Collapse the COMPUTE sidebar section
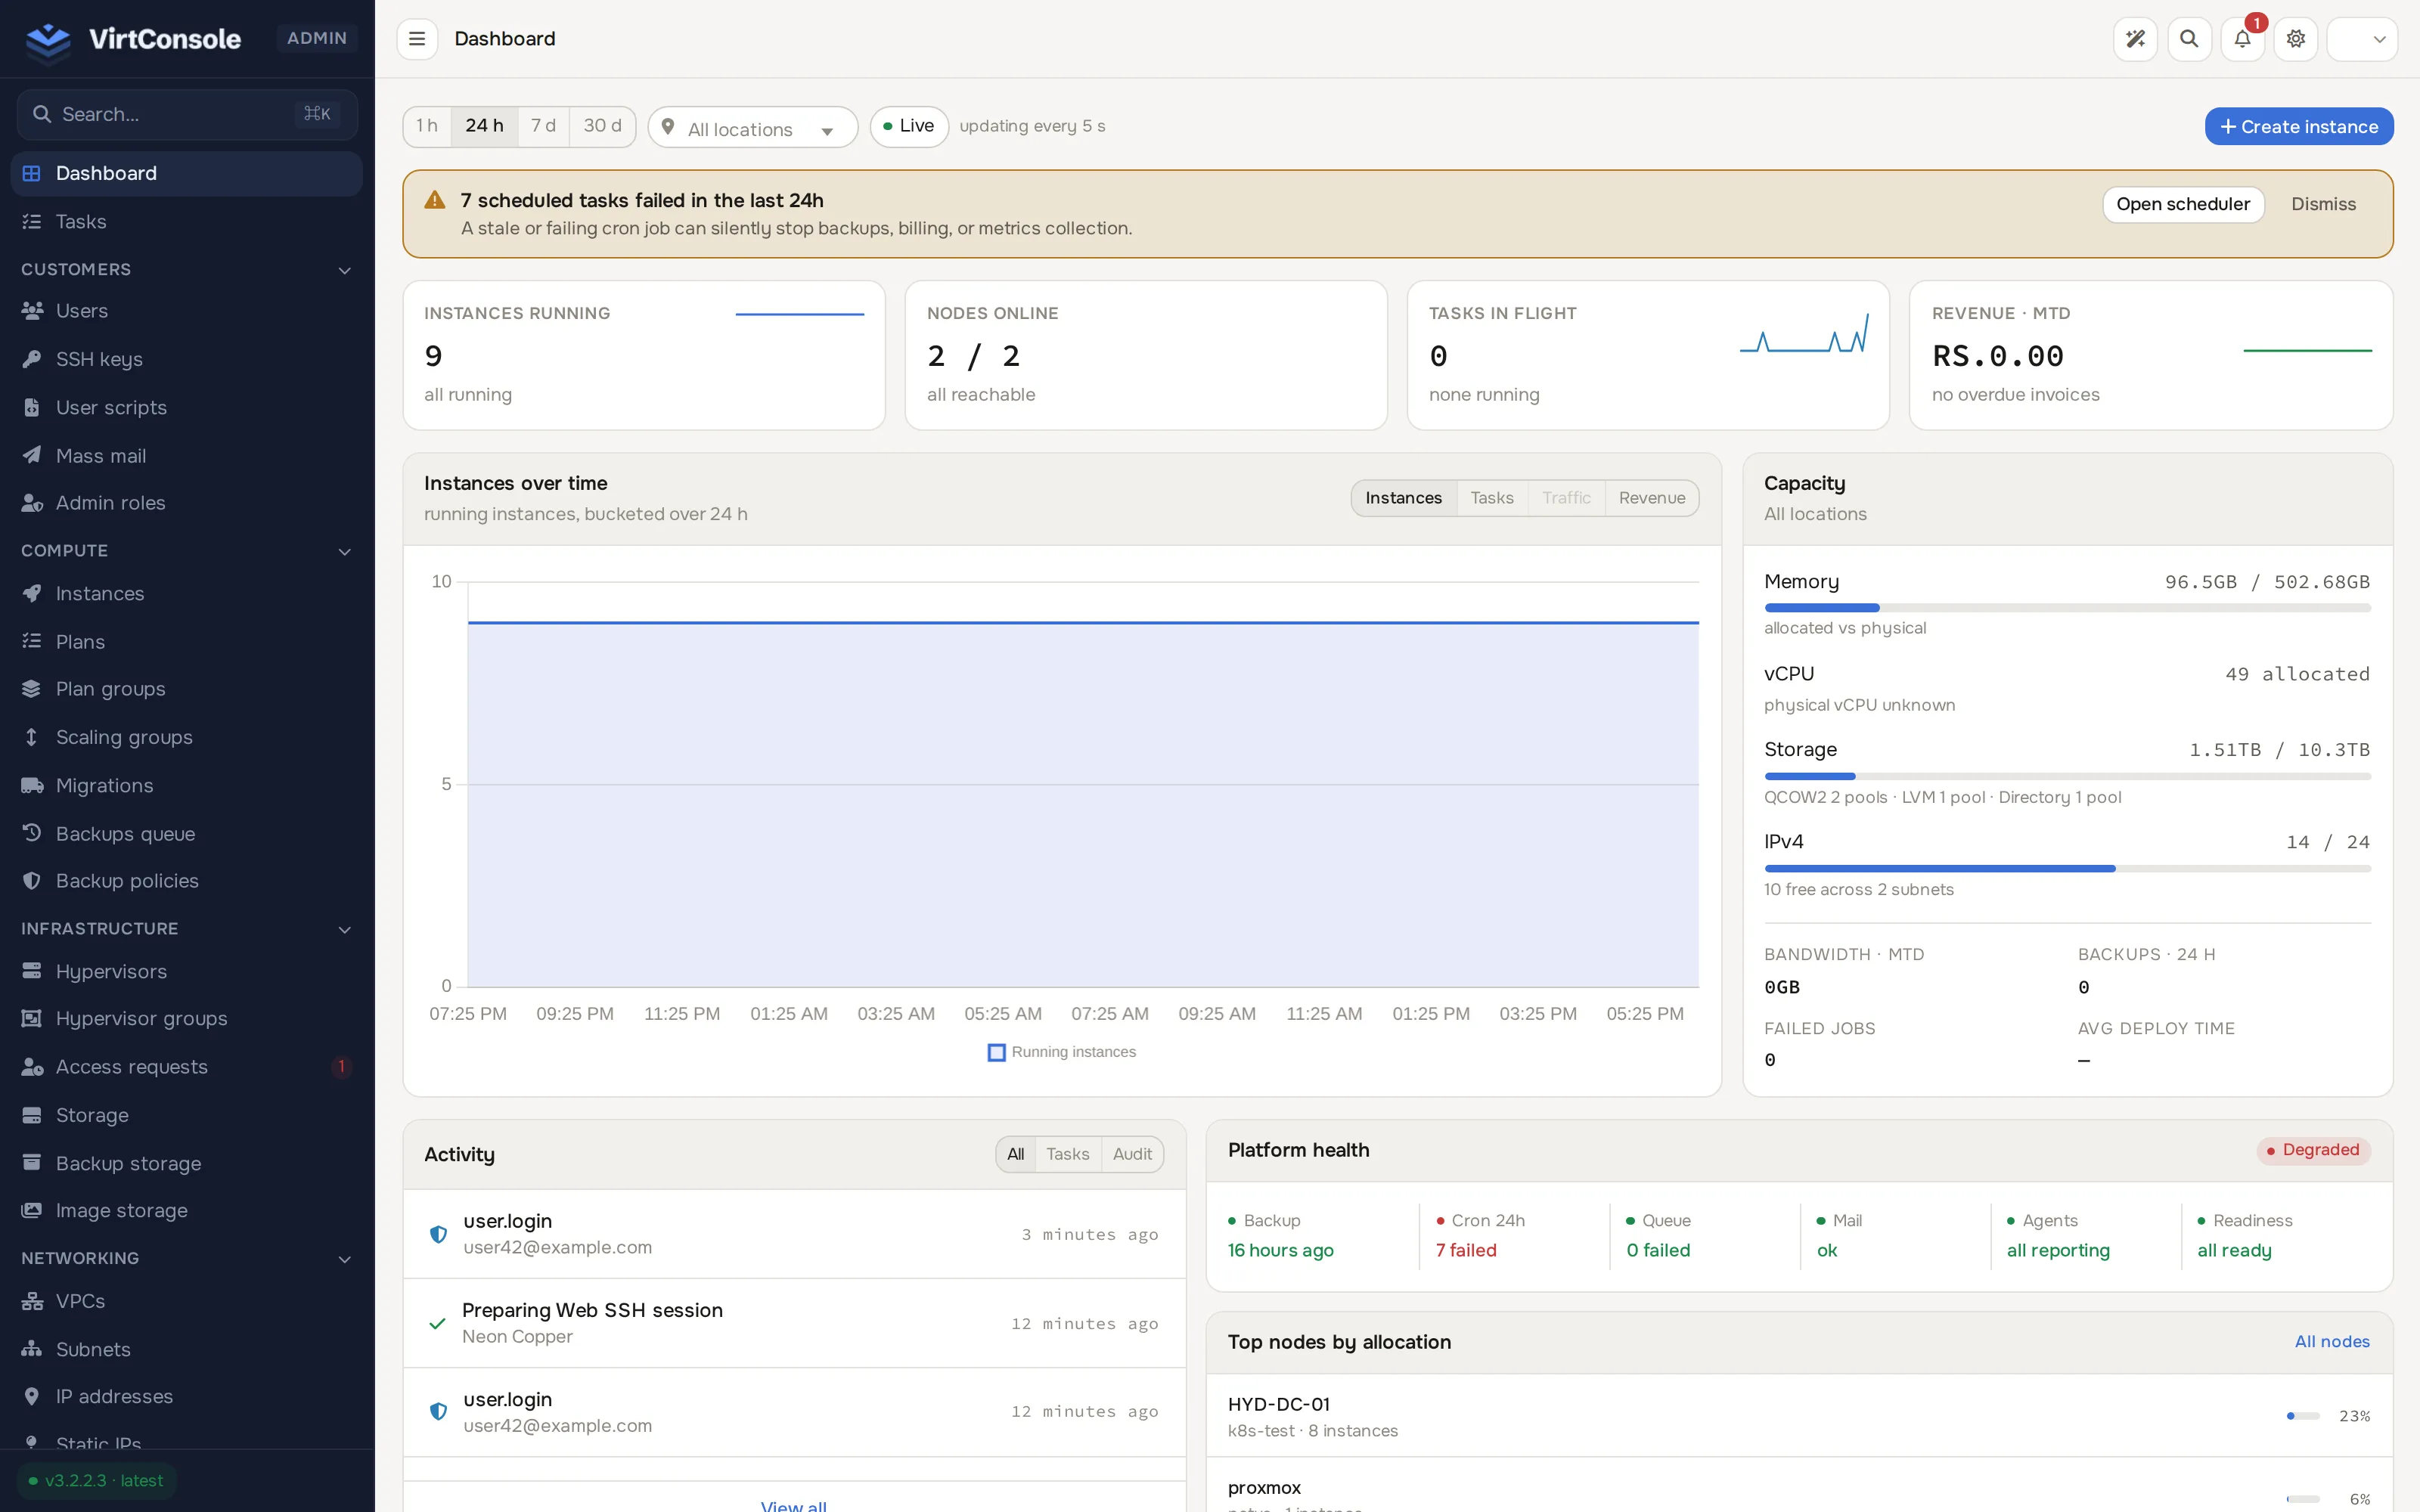The image size is (2420, 1512). pos(187,551)
